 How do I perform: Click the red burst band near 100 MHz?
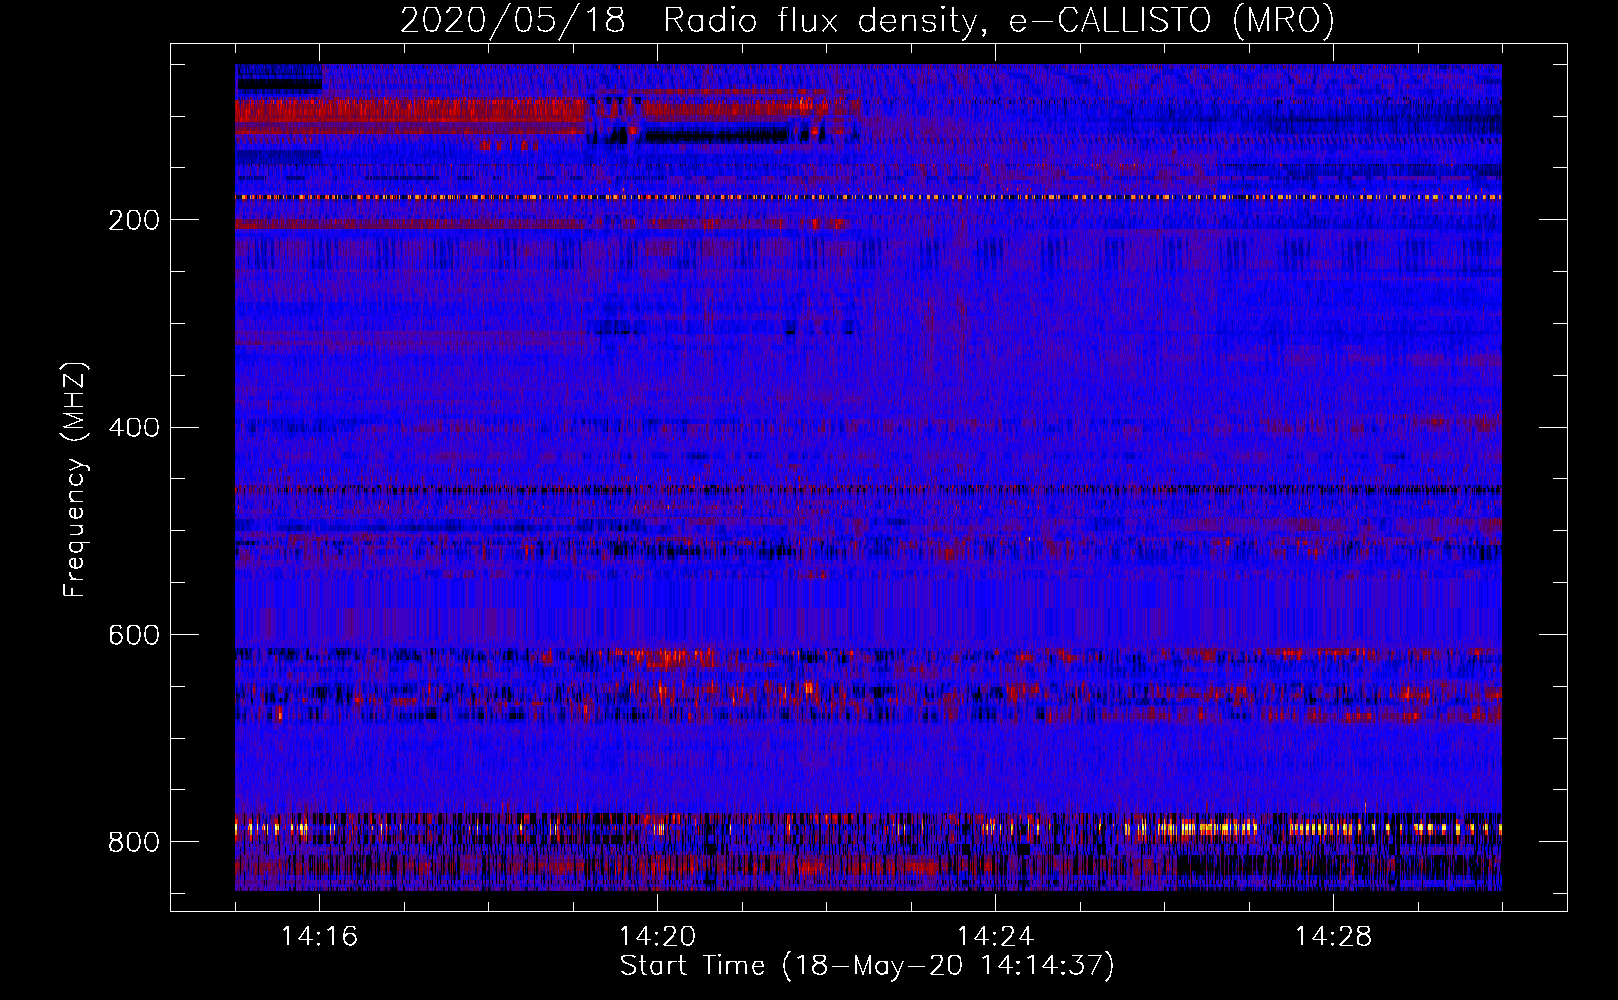pyautogui.click(x=410, y=110)
